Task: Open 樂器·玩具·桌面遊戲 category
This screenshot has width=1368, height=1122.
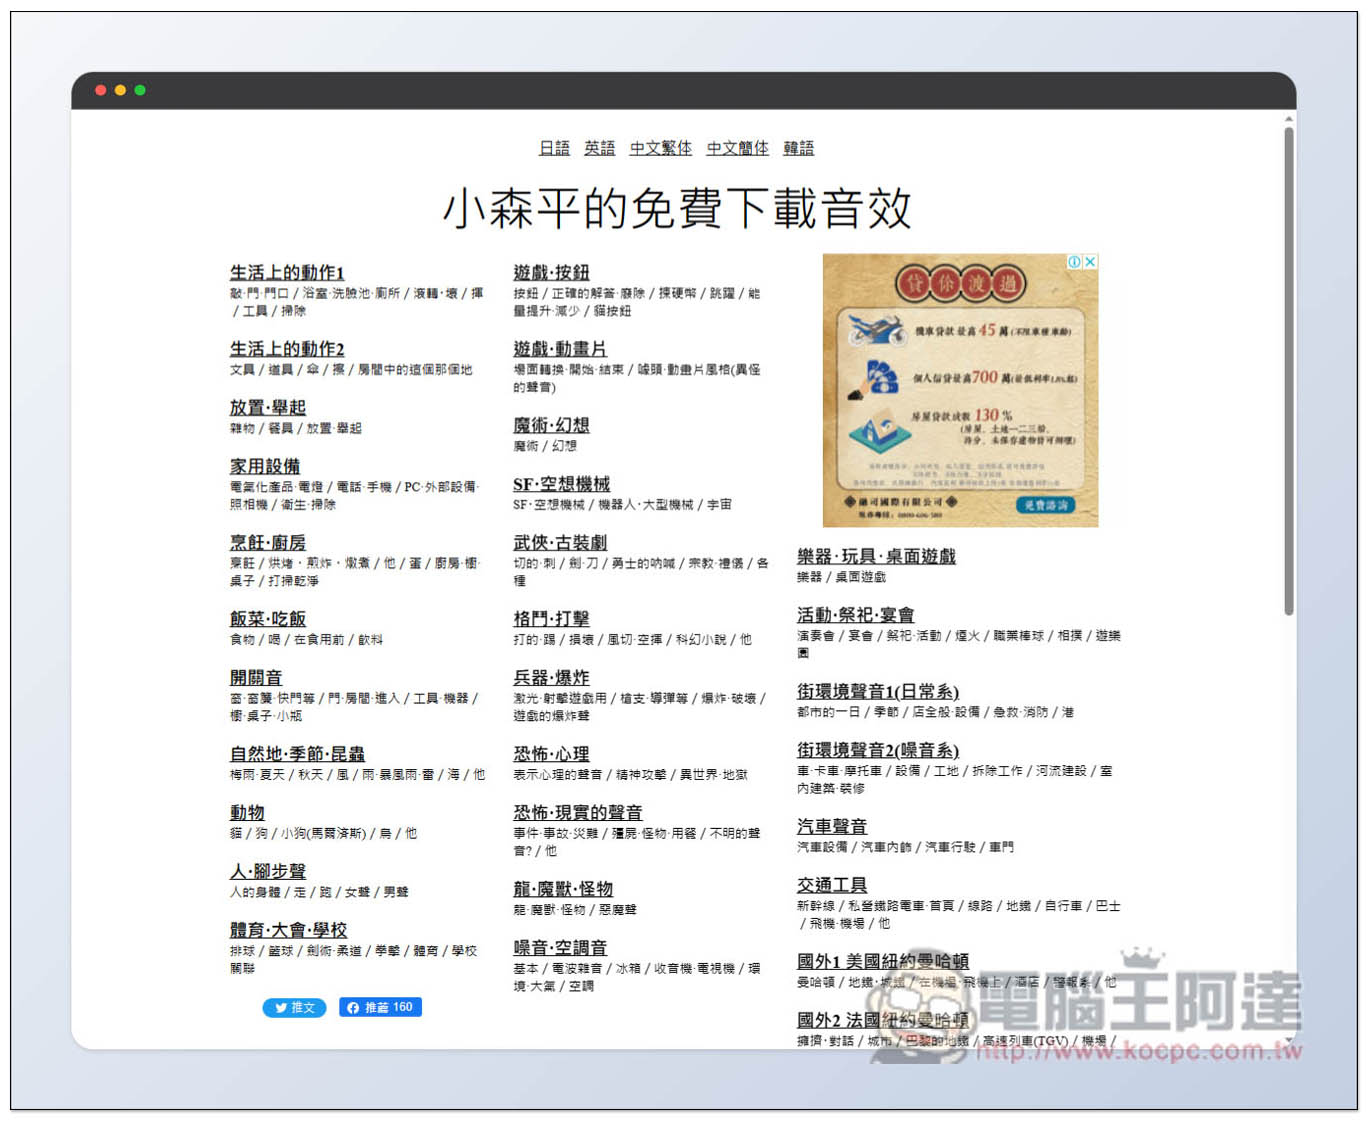Action: tap(876, 556)
